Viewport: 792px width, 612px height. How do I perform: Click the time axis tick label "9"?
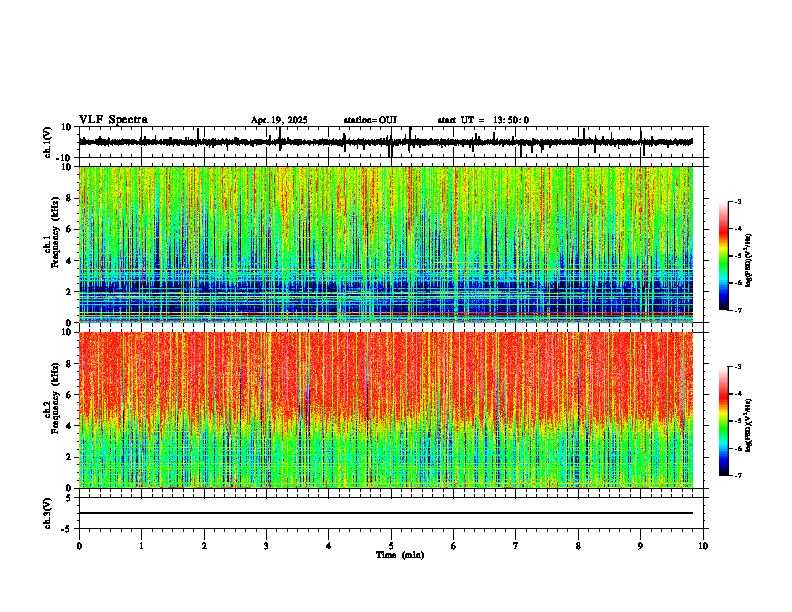640,546
